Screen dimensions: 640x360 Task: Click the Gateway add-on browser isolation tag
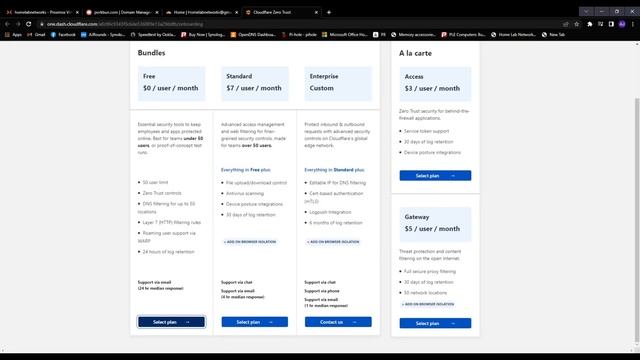tap(428, 304)
